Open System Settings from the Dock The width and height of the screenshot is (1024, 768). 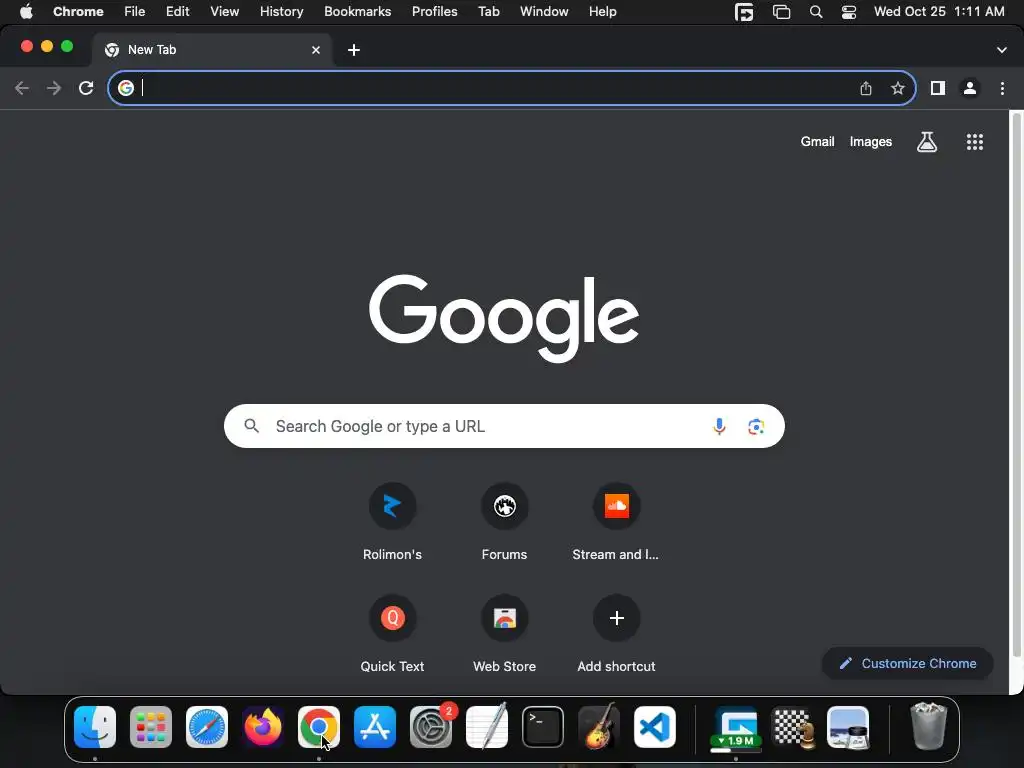click(431, 727)
